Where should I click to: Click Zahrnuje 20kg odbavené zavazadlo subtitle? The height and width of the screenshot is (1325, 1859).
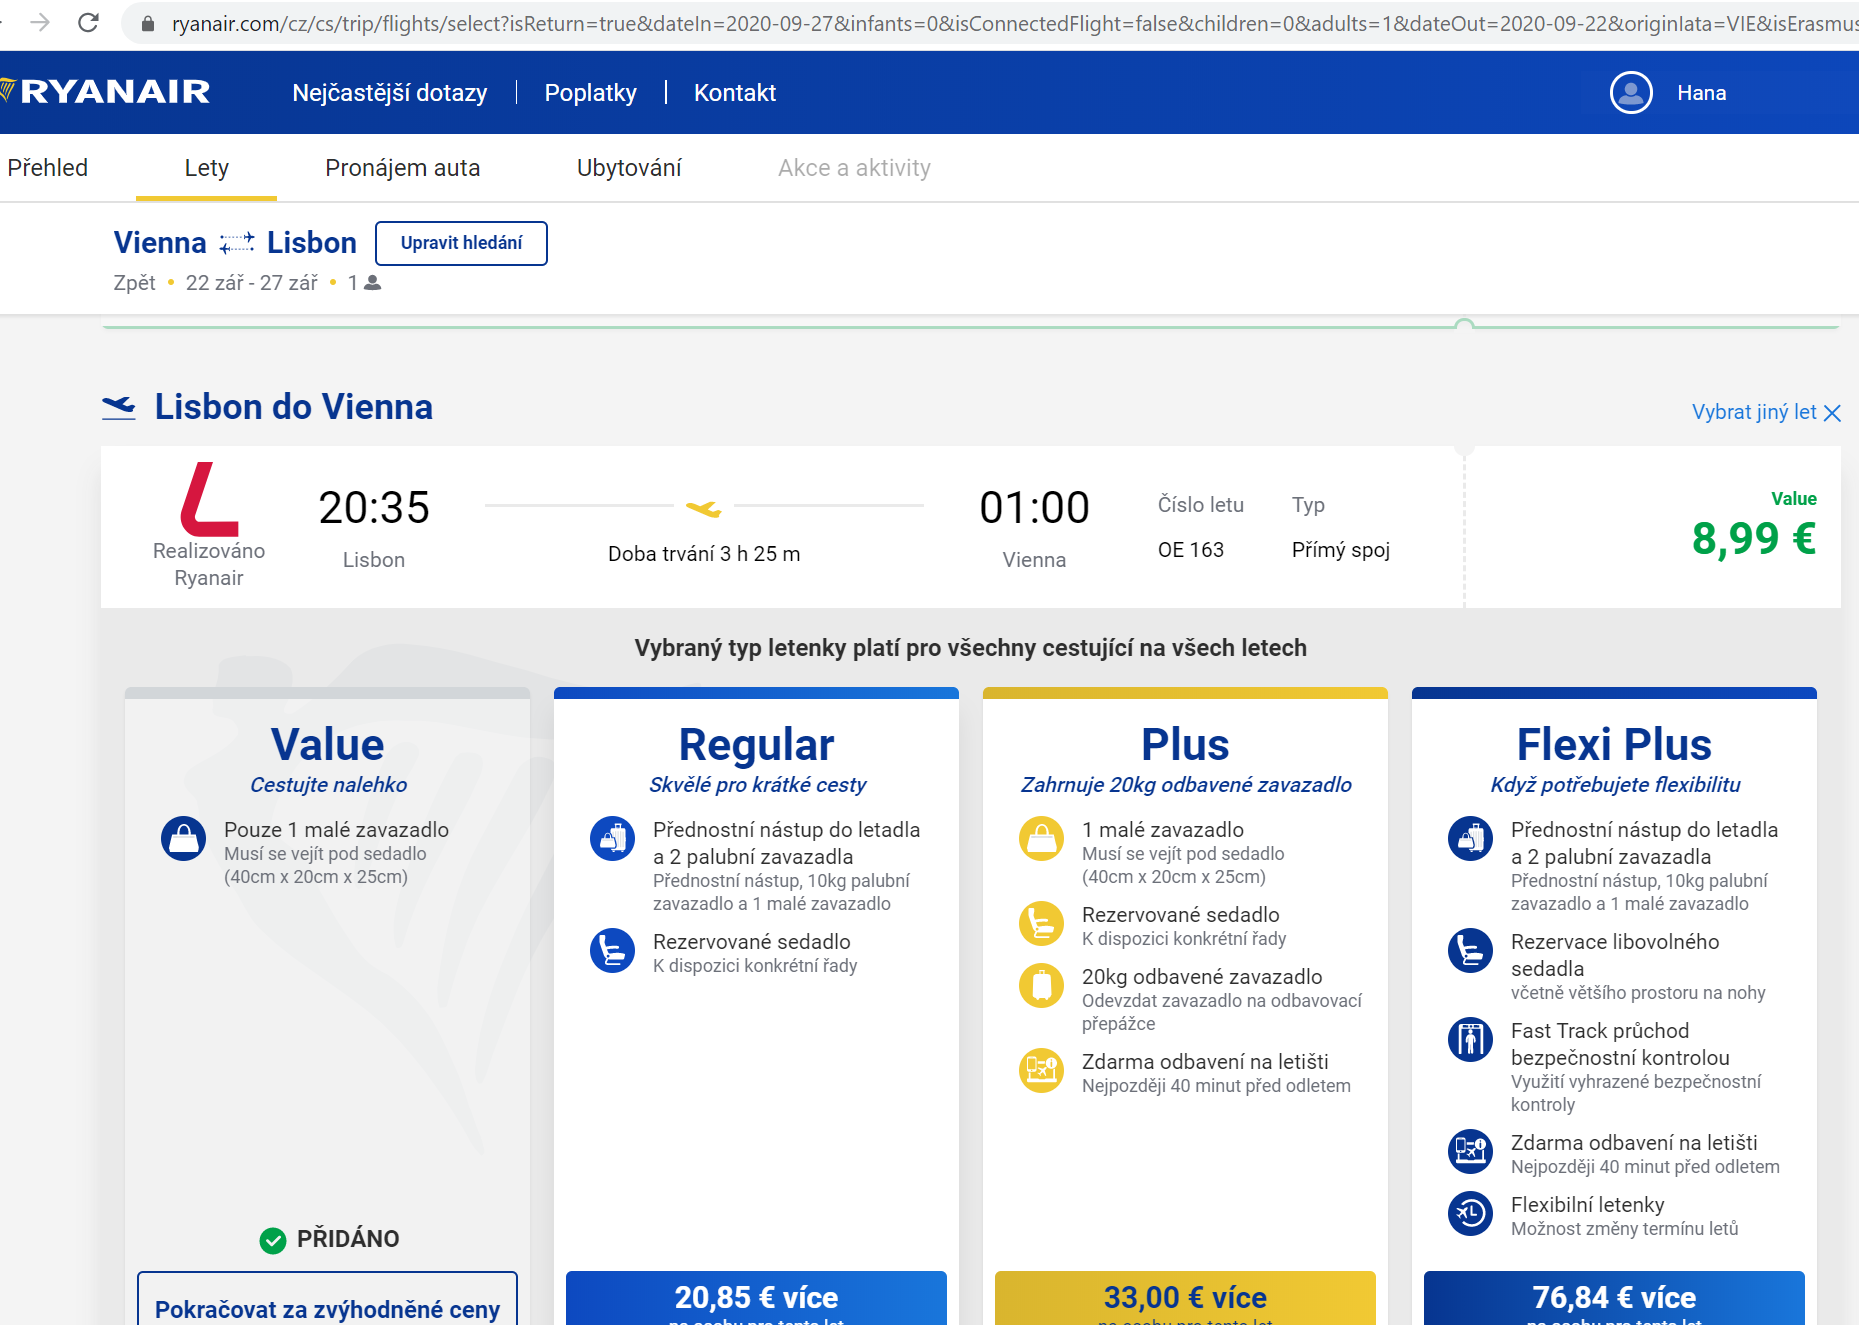tap(1186, 785)
